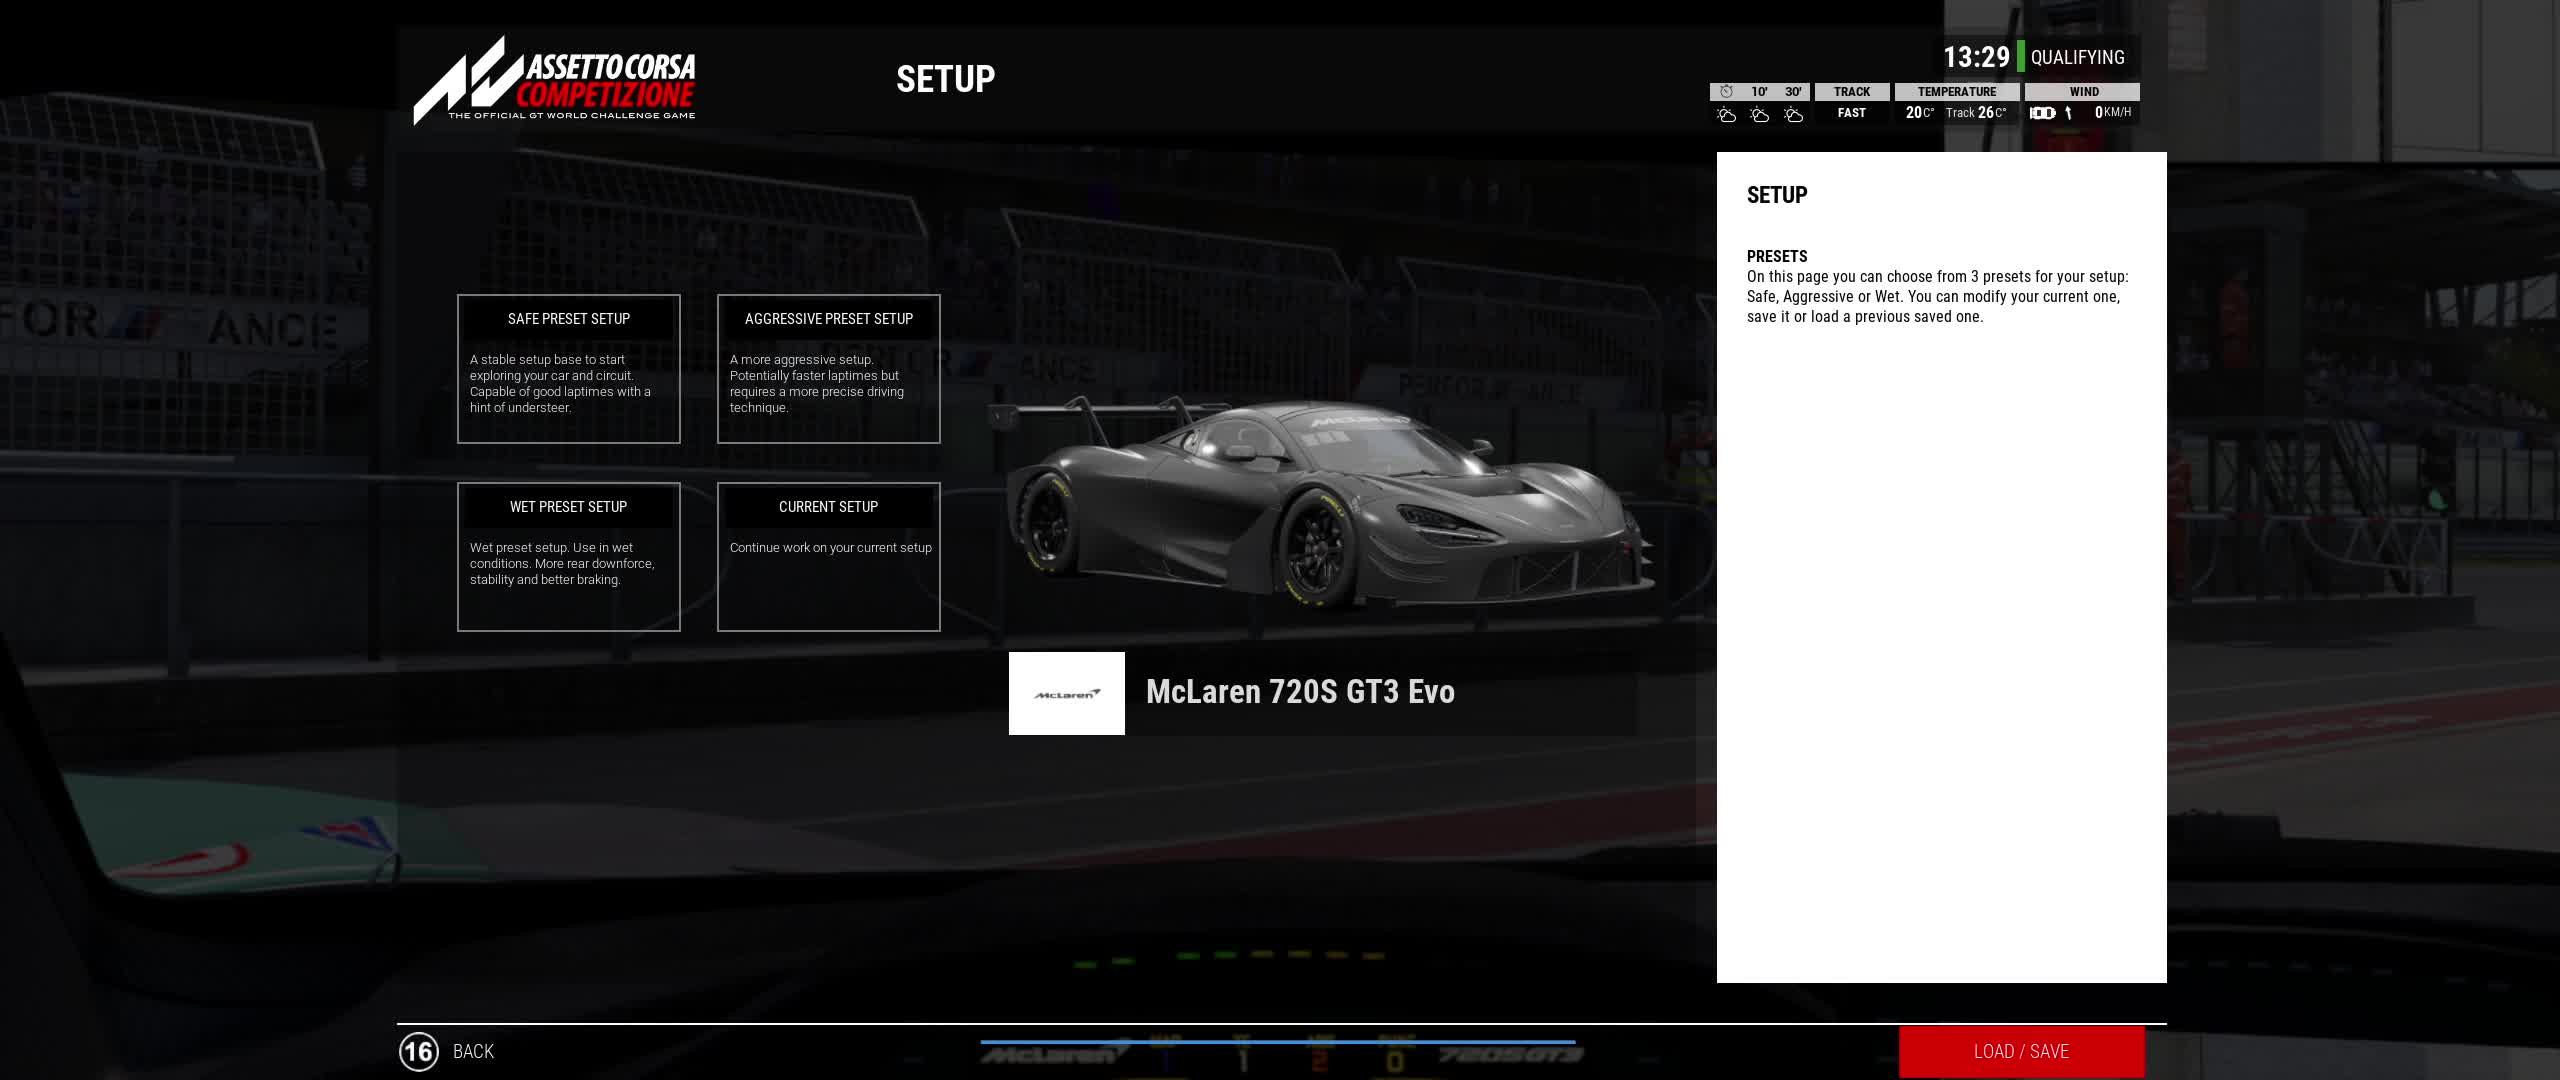Click the TRACK status header
2560x1080 pixels.
1851,91
